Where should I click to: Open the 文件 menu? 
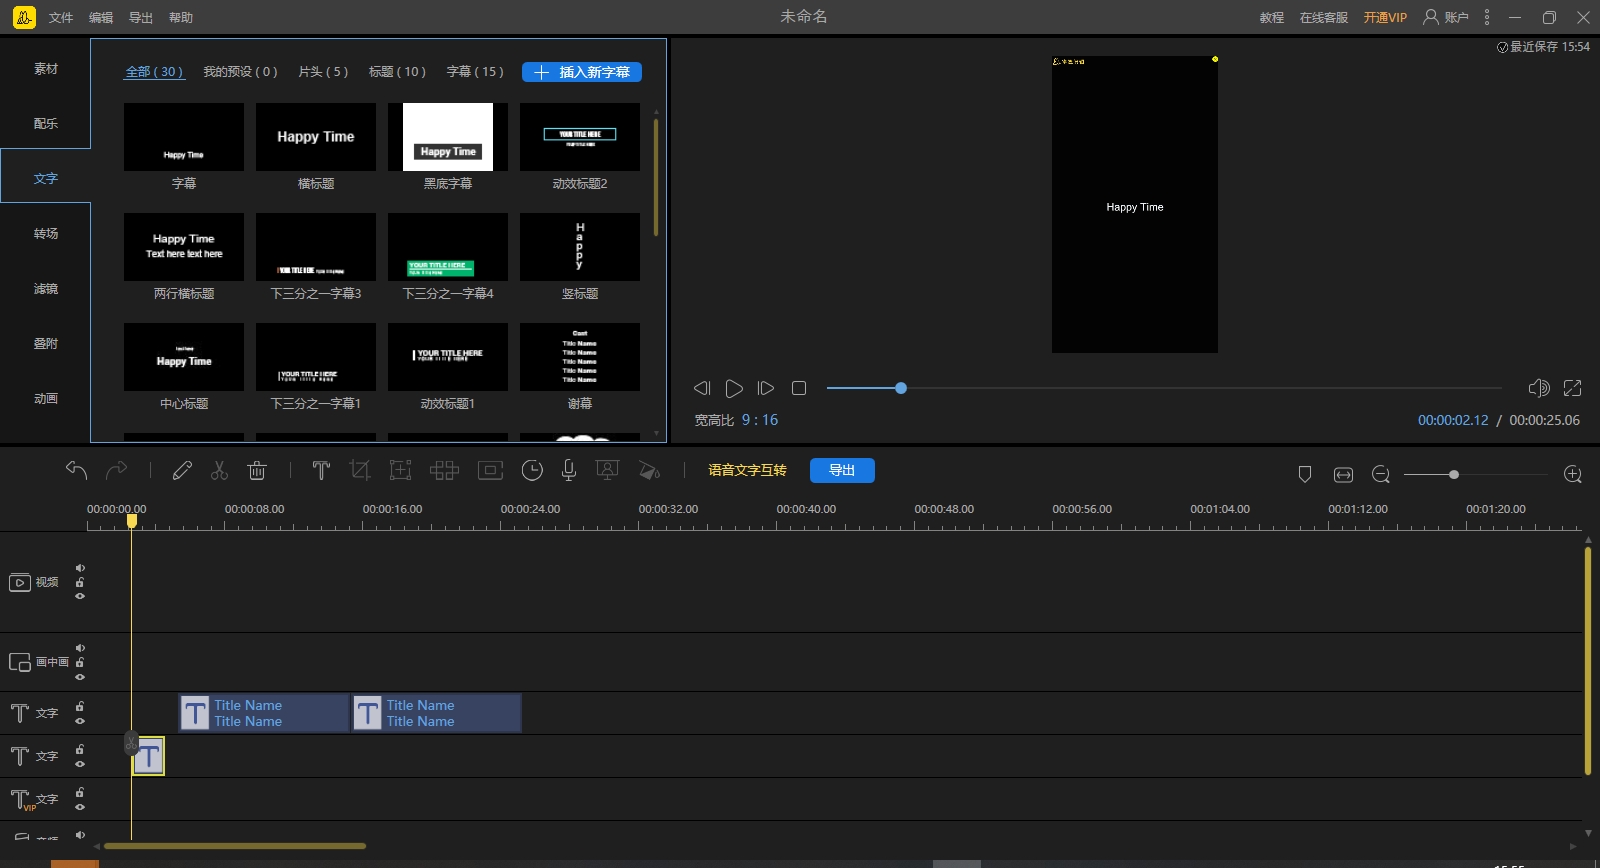[x=61, y=18]
